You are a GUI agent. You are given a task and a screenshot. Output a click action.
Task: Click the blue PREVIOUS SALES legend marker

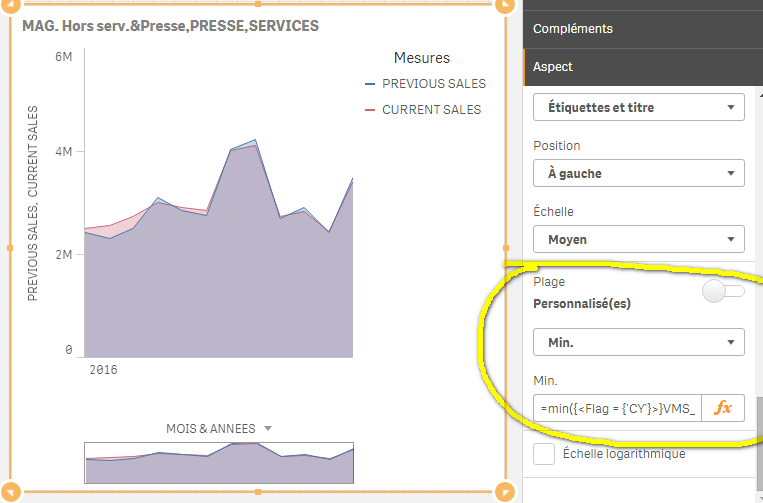[x=371, y=84]
